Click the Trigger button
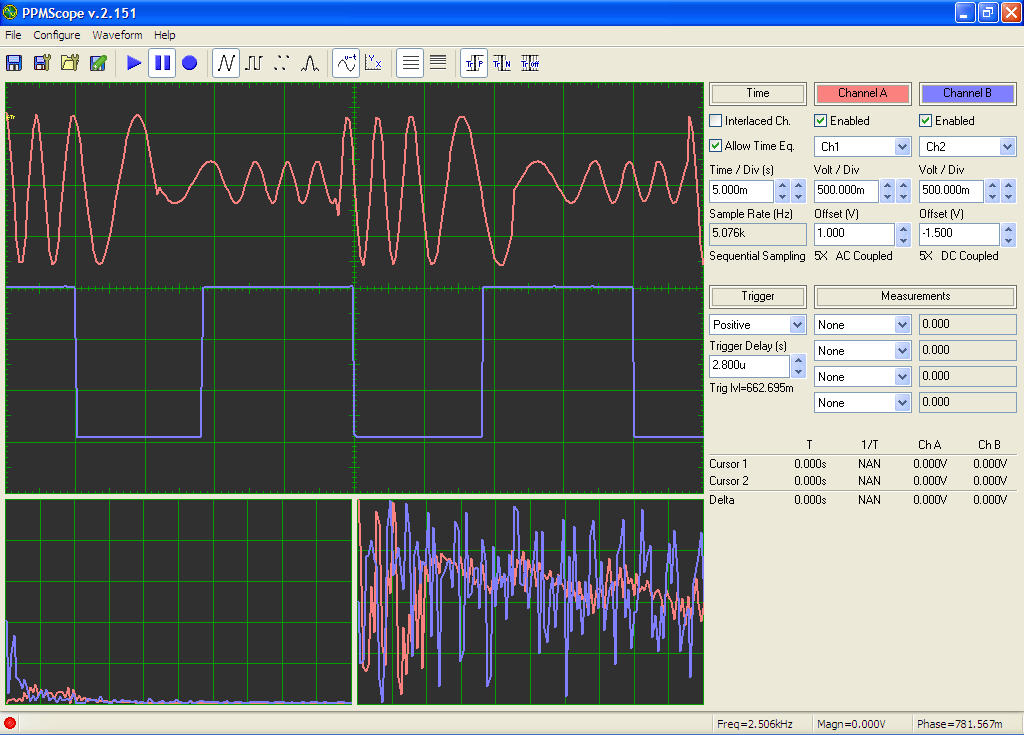The height and width of the screenshot is (735, 1024). point(757,296)
